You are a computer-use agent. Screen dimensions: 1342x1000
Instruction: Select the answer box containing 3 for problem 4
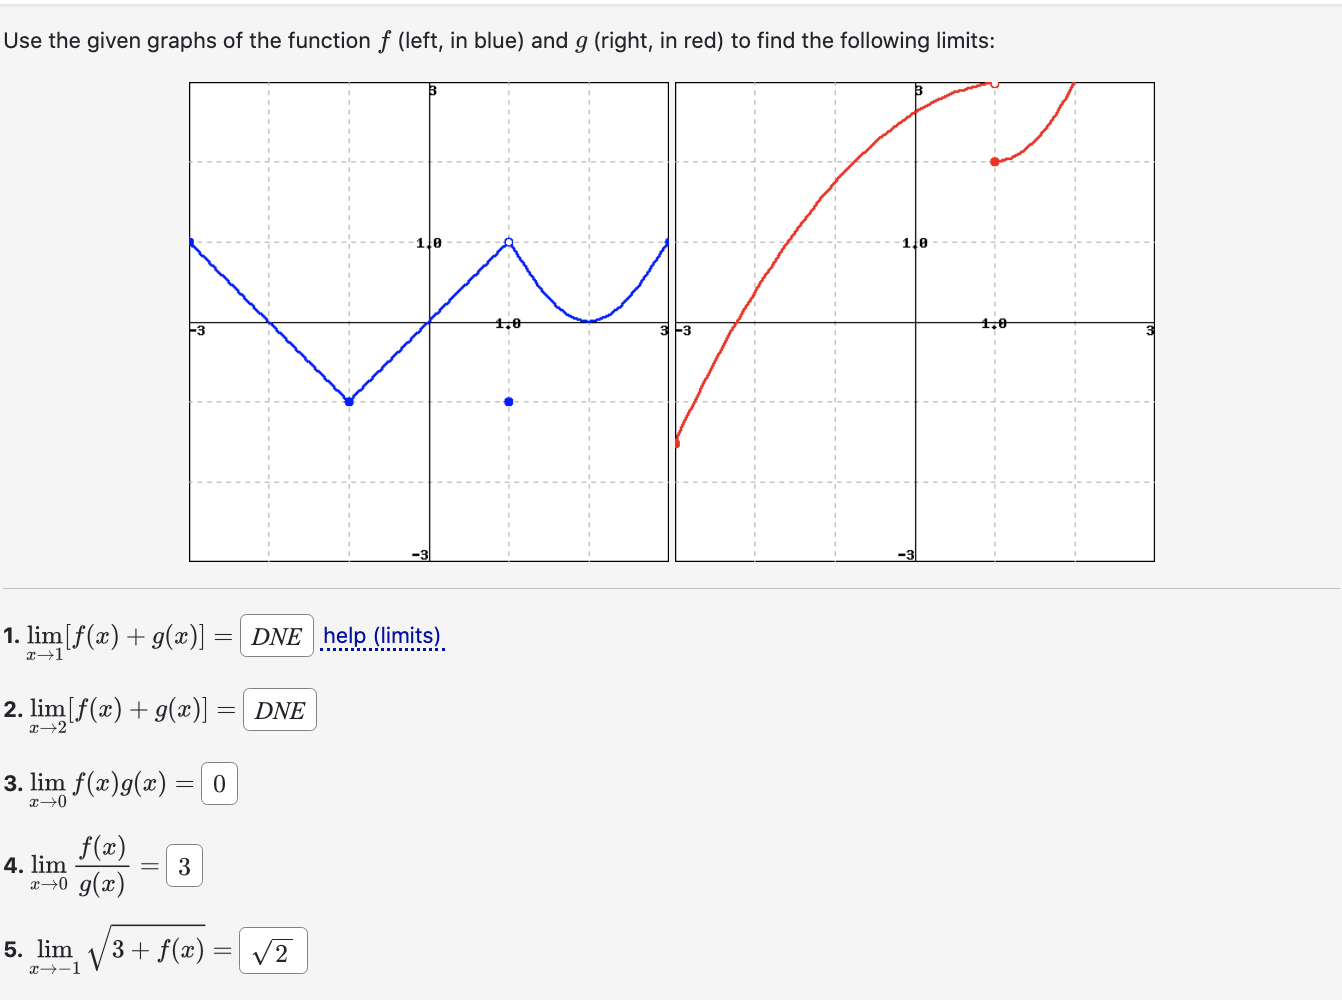point(182,865)
